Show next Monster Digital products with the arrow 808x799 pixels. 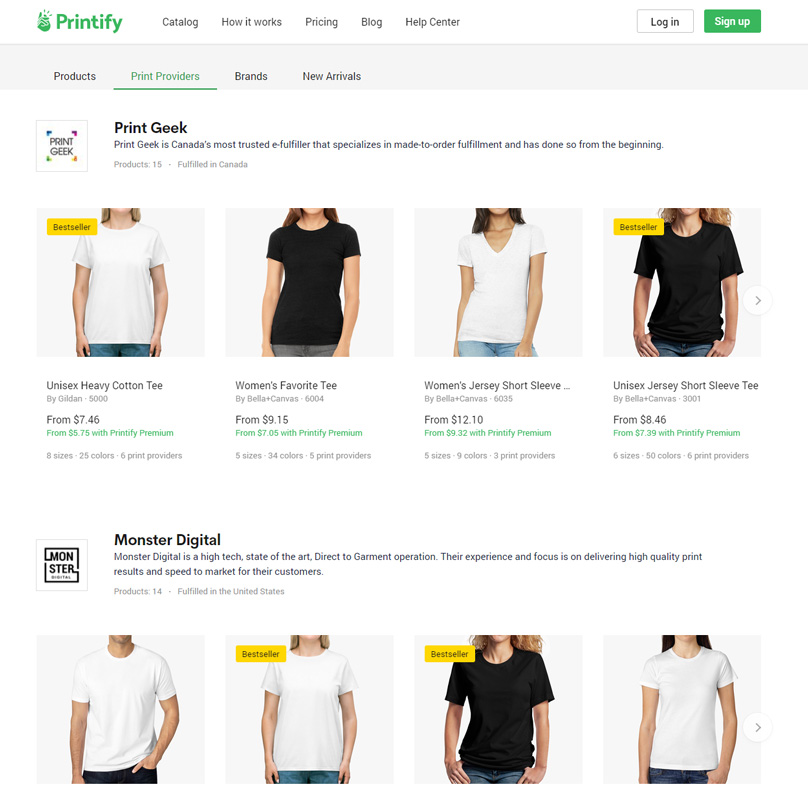click(758, 727)
